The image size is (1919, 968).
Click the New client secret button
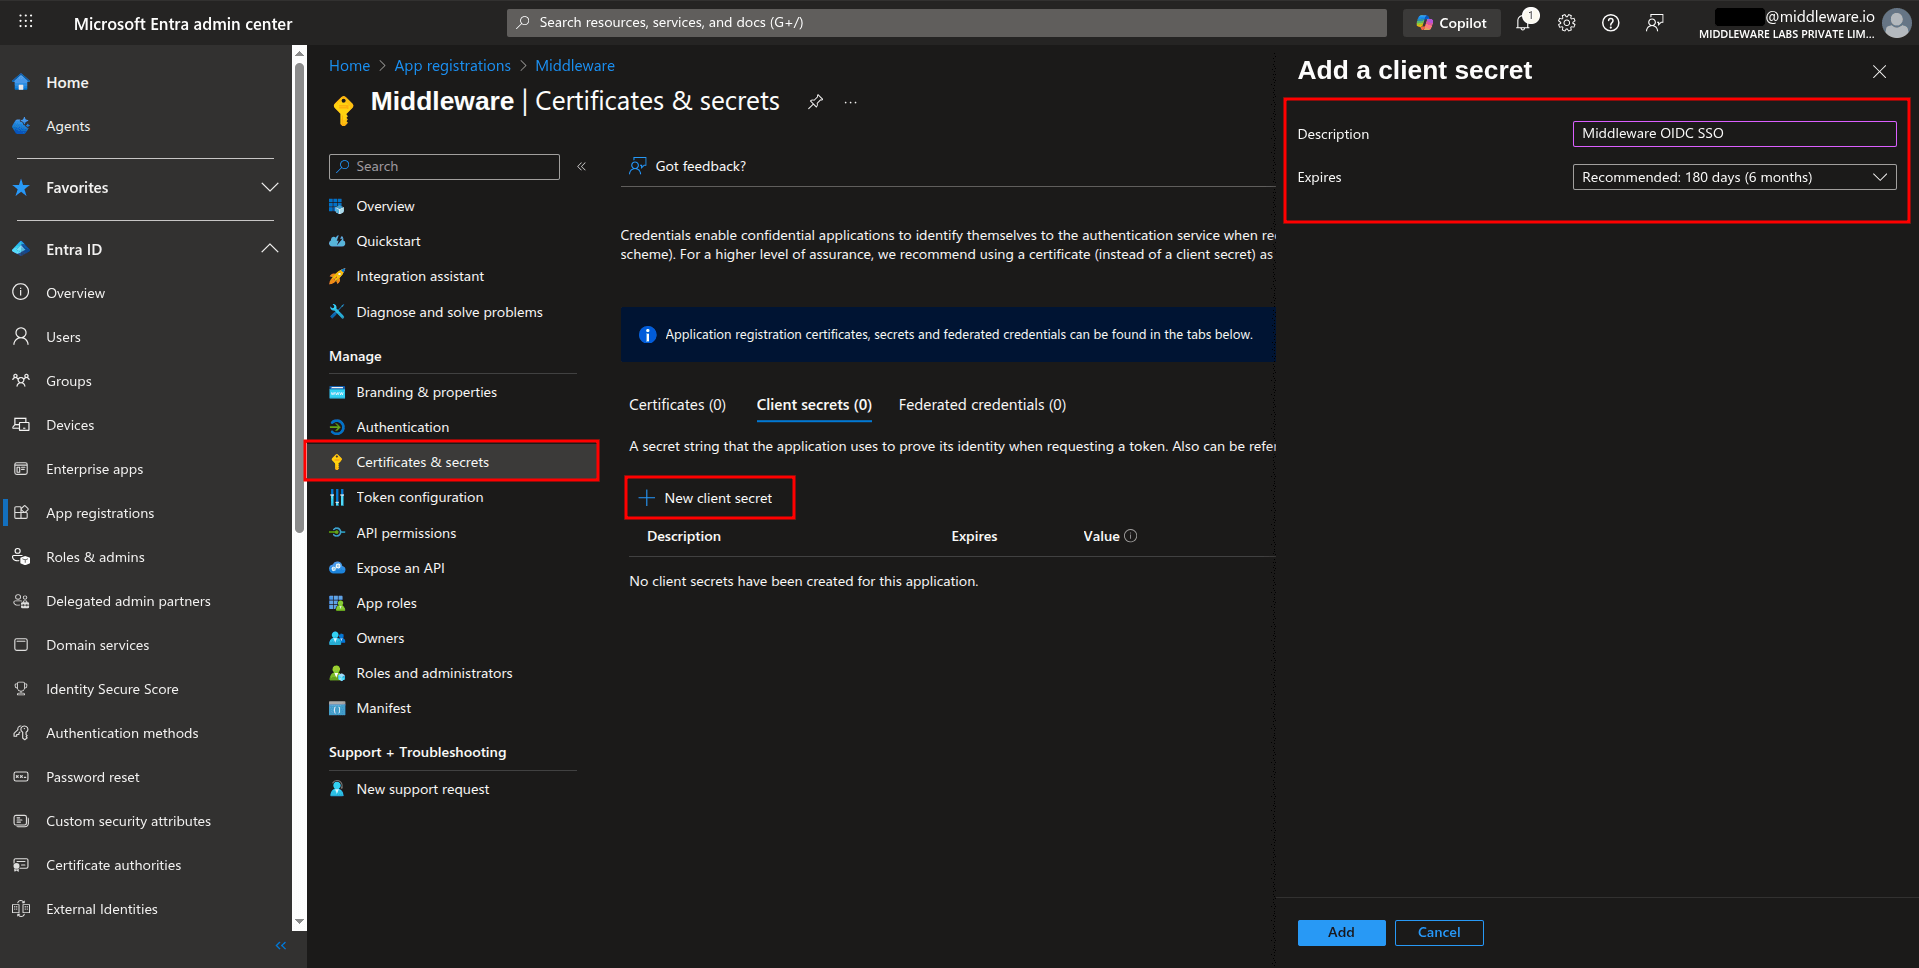pyautogui.click(x=709, y=497)
